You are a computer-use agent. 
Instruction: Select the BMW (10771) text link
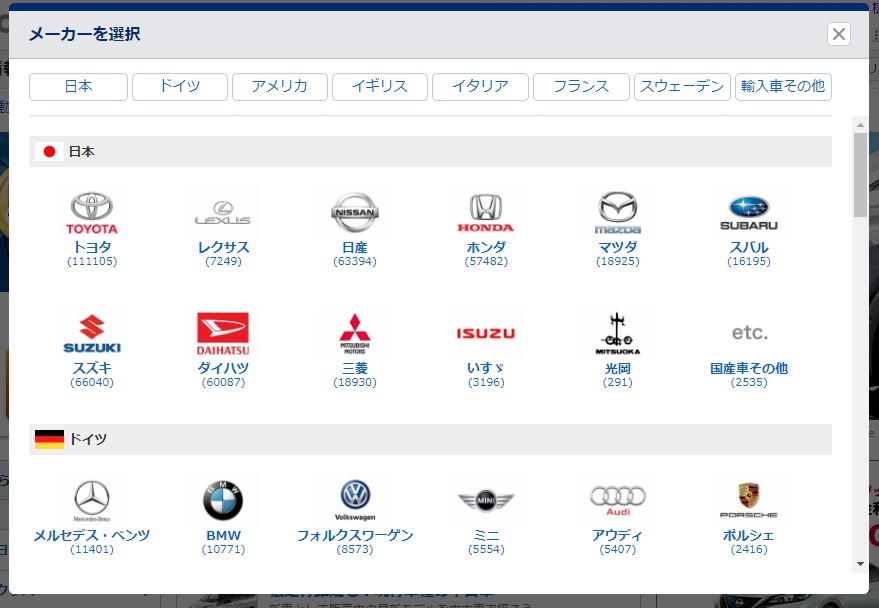(223, 541)
